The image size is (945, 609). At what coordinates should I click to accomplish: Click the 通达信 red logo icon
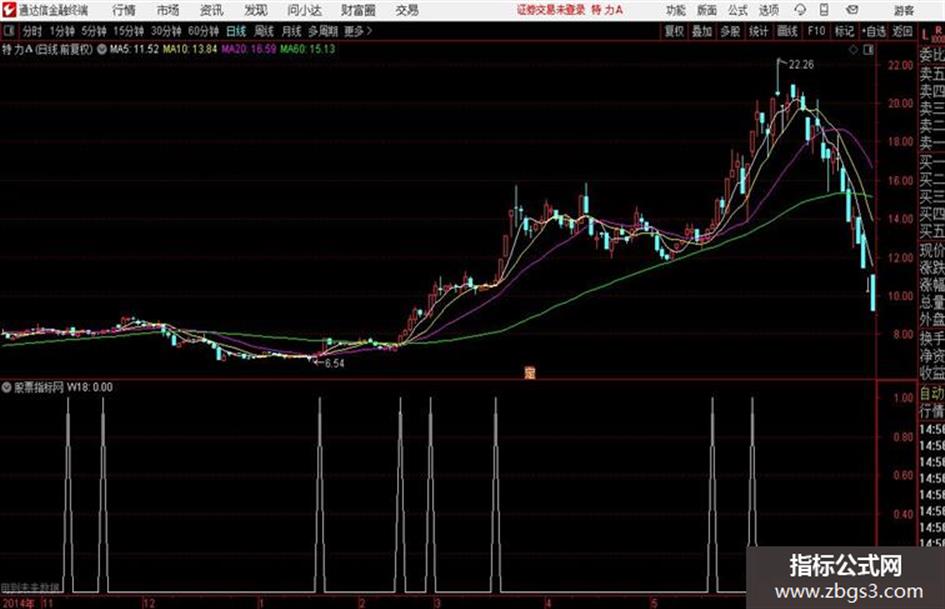coord(8,10)
